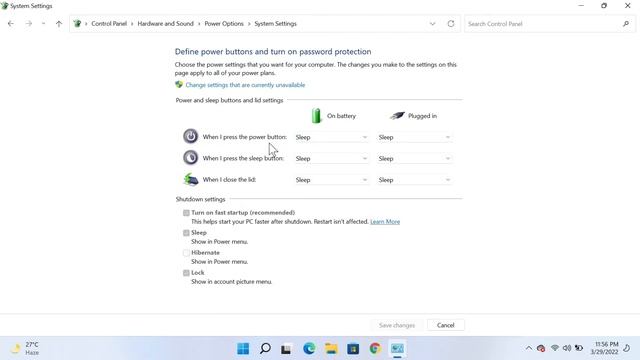Toggle Sleep checkbox in Shutdown settings
Image resolution: width=640 pixels, height=360 pixels.
pyautogui.click(x=186, y=233)
